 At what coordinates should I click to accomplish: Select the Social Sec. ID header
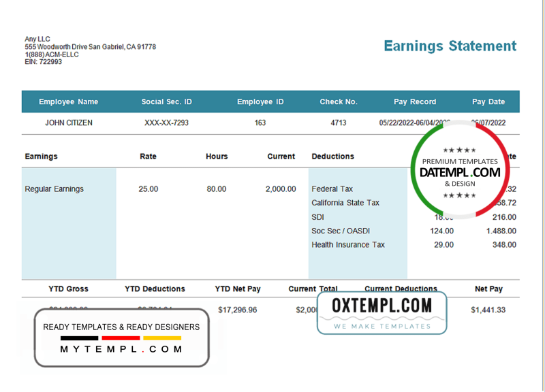(166, 102)
